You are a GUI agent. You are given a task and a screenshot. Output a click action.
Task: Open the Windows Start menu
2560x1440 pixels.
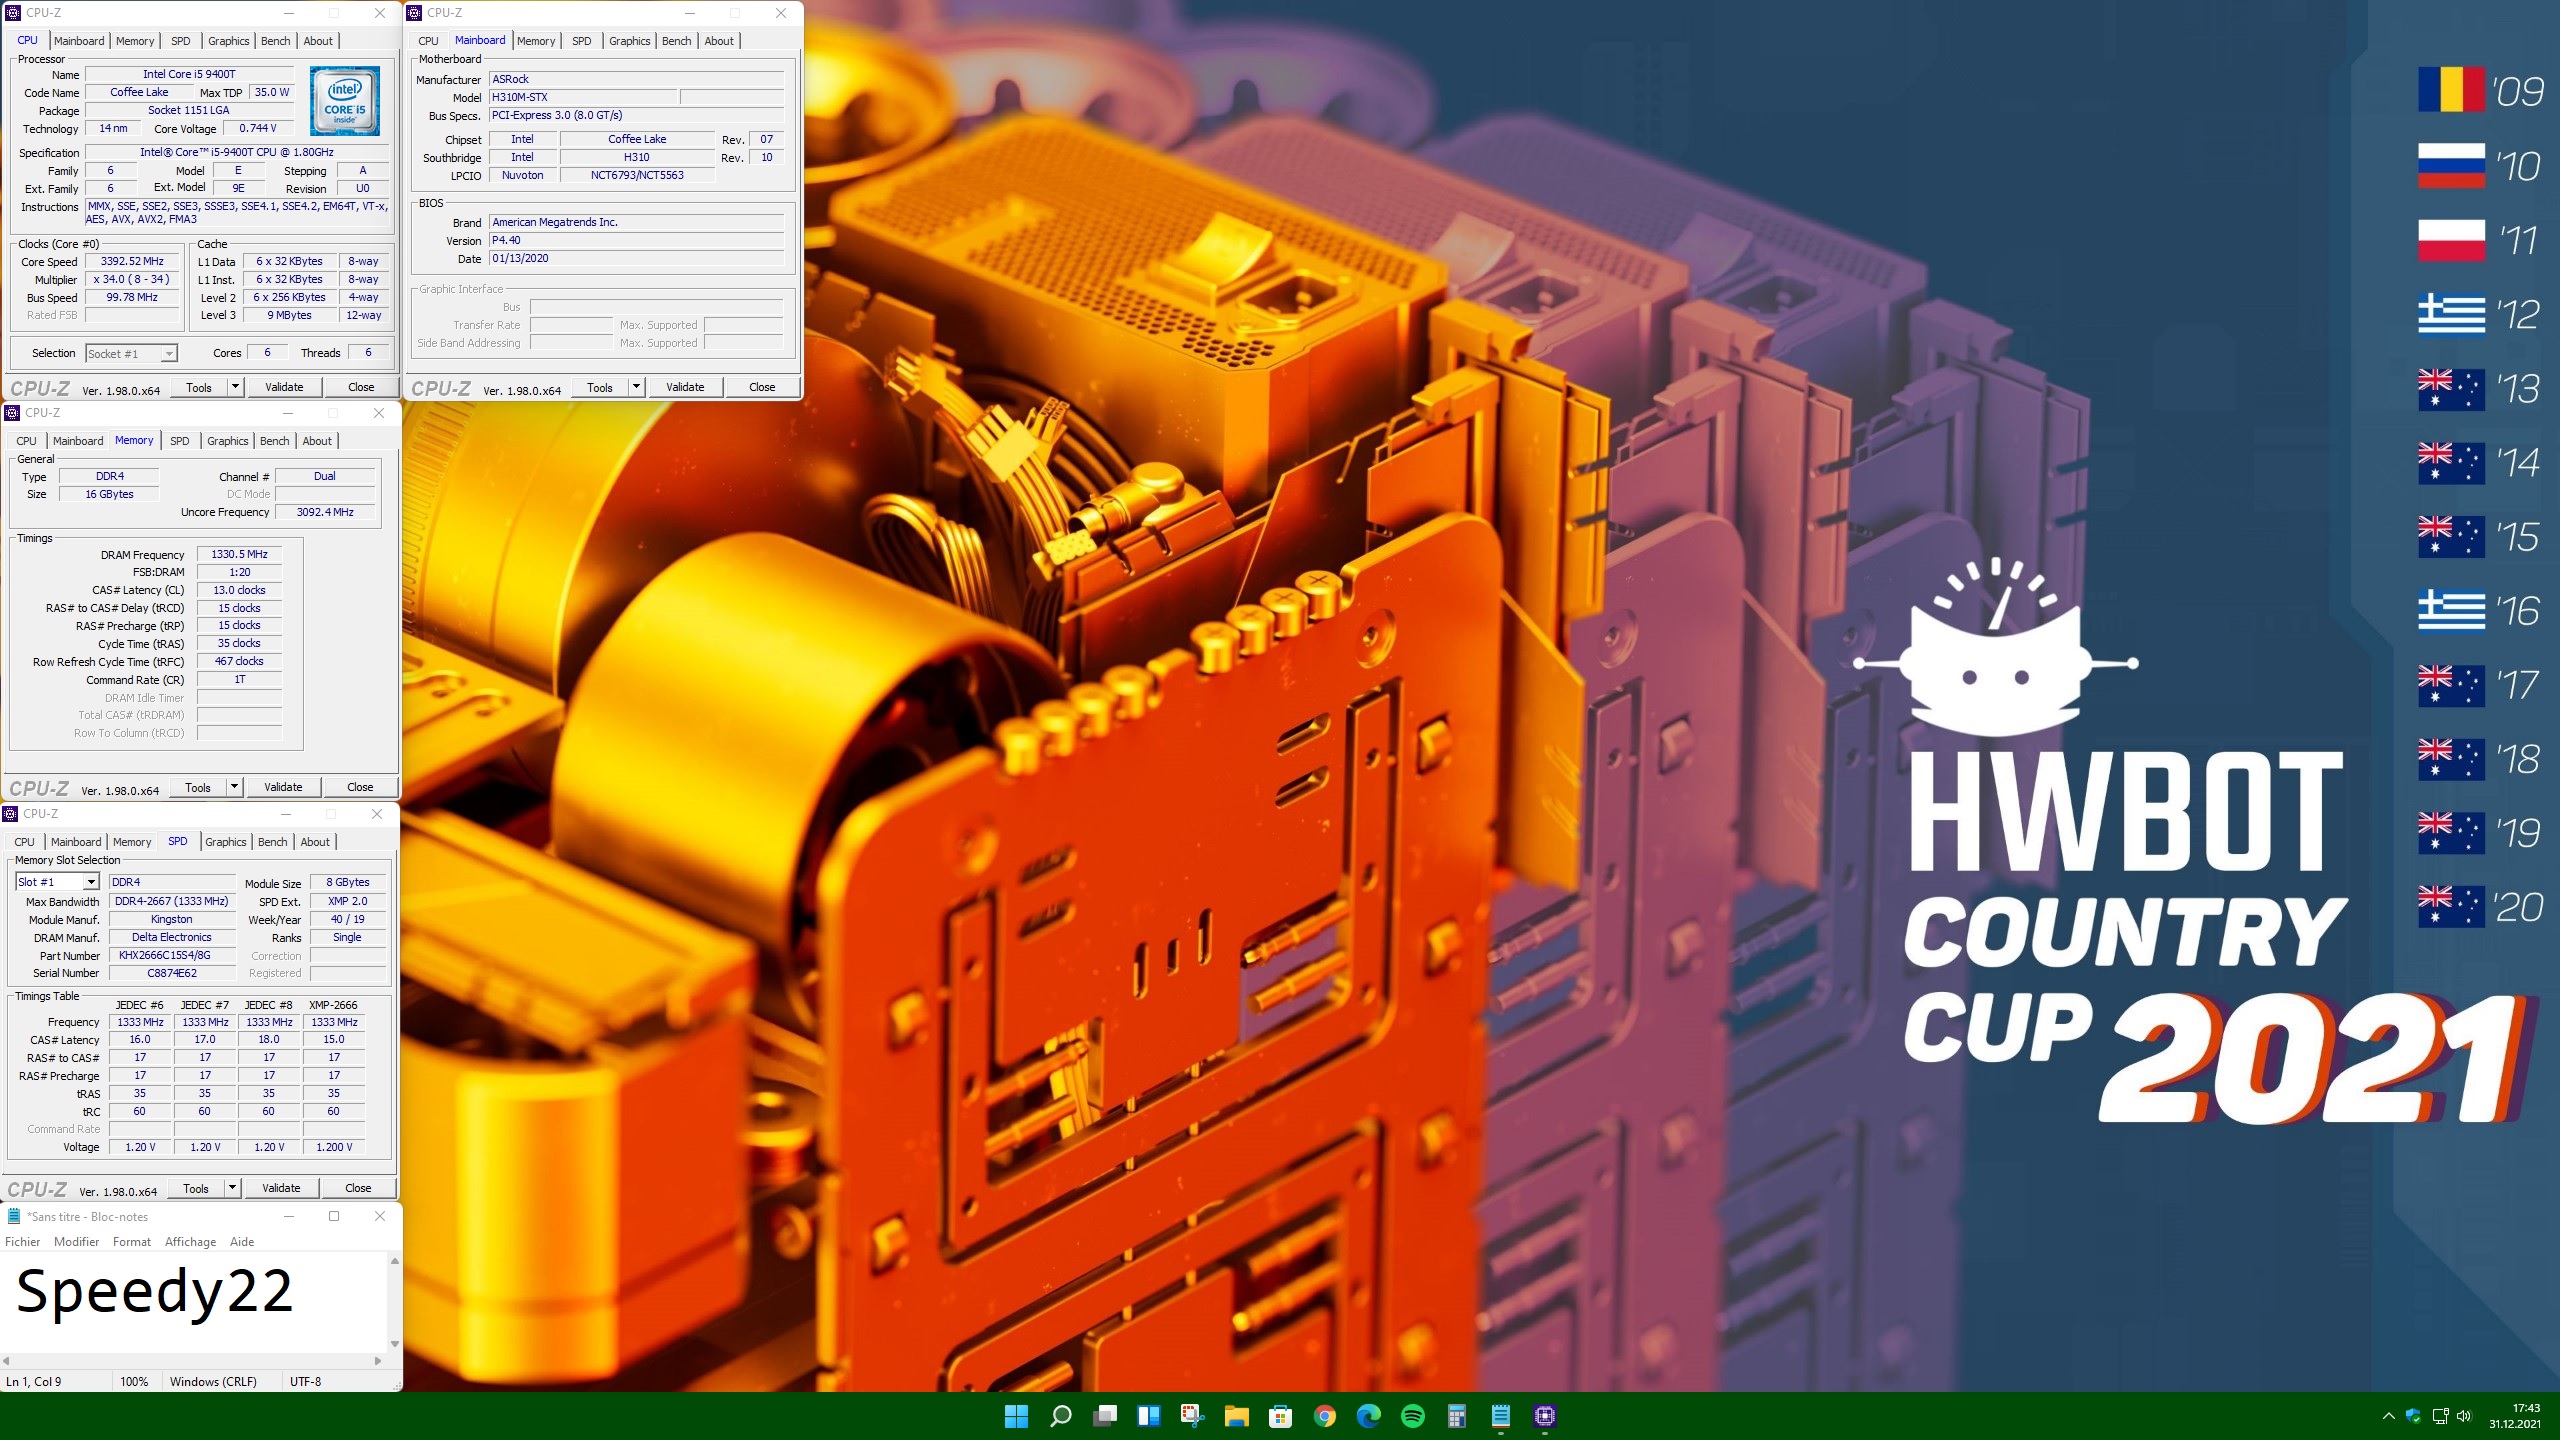[x=1016, y=1416]
